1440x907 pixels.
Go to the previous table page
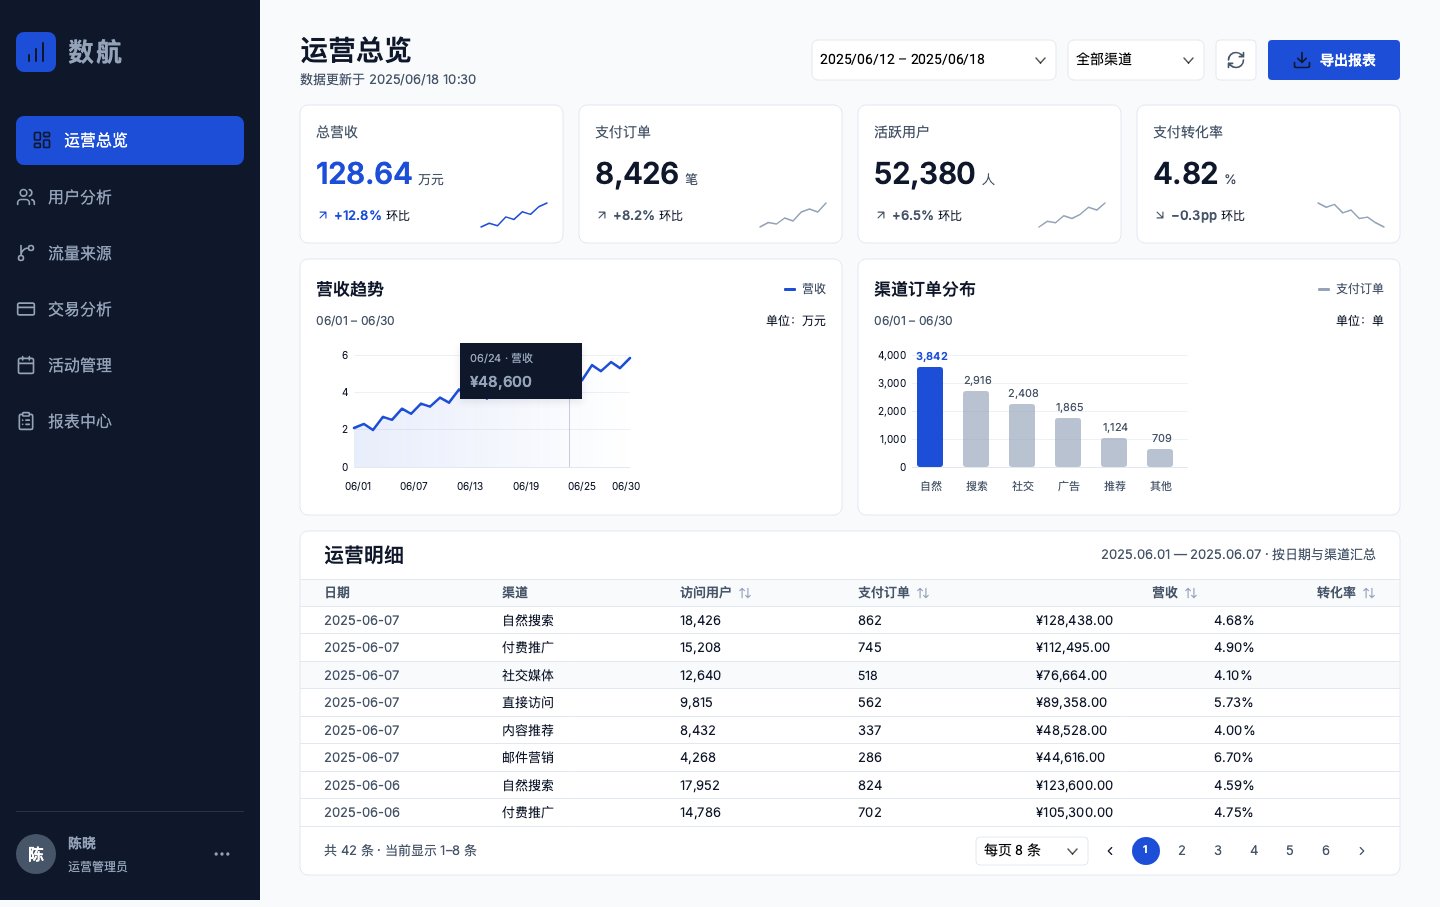click(x=1110, y=851)
